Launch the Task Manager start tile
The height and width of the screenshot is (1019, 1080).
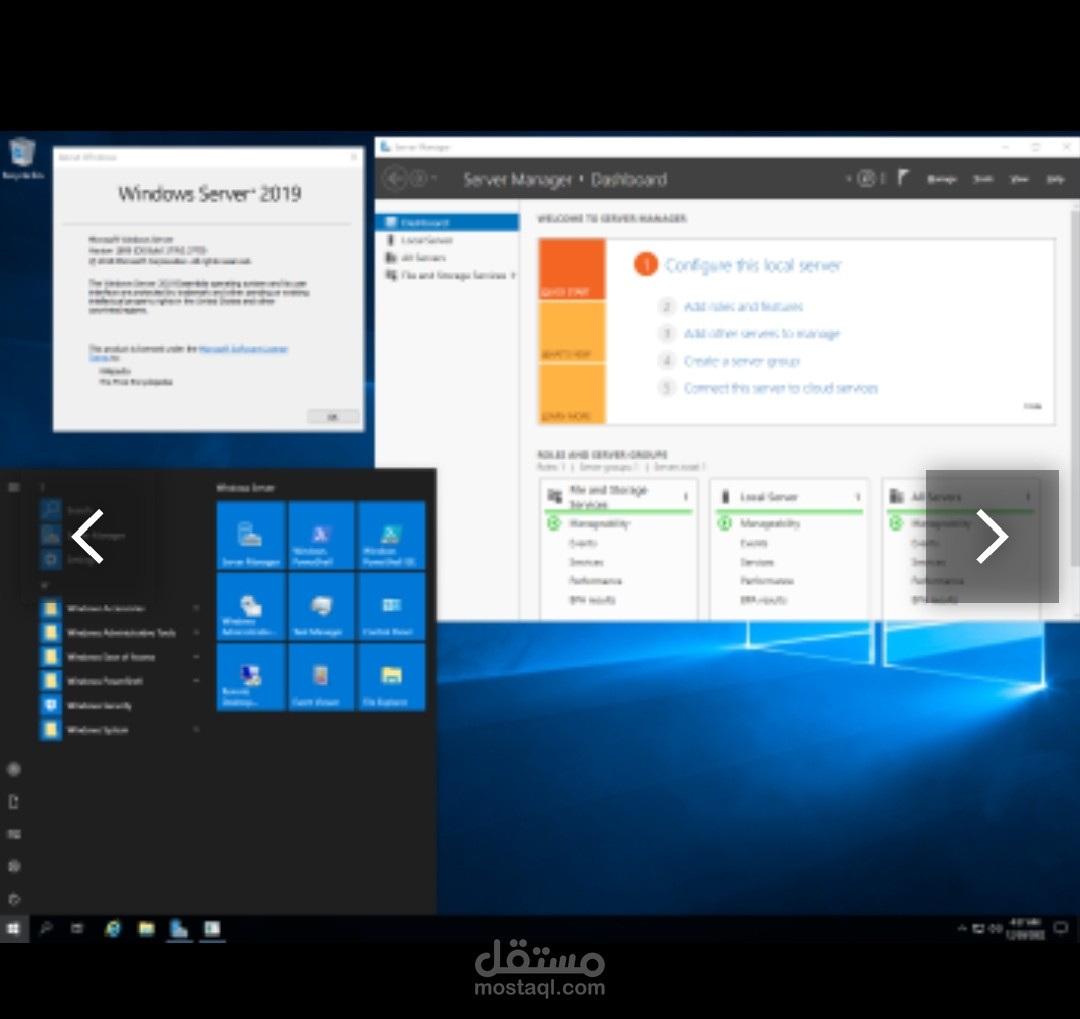pos(322,607)
